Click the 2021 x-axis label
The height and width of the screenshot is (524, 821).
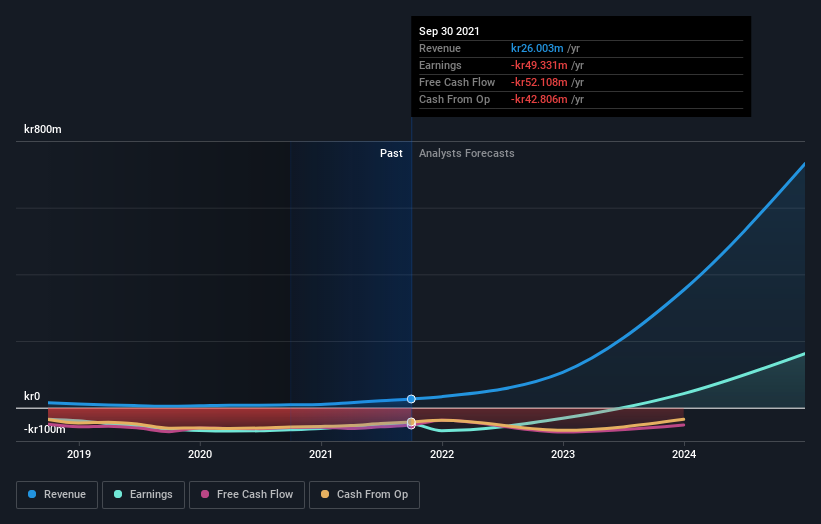(x=321, y=454)
